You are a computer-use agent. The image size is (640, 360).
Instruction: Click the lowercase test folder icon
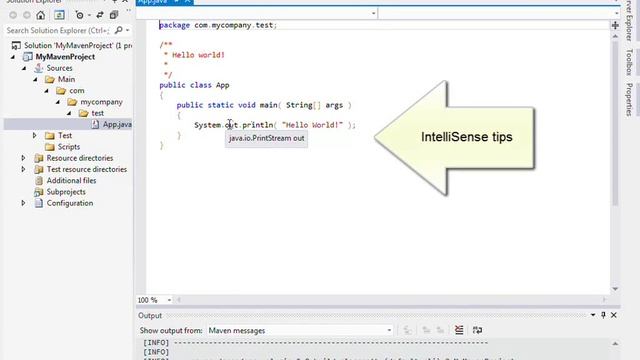84,113
